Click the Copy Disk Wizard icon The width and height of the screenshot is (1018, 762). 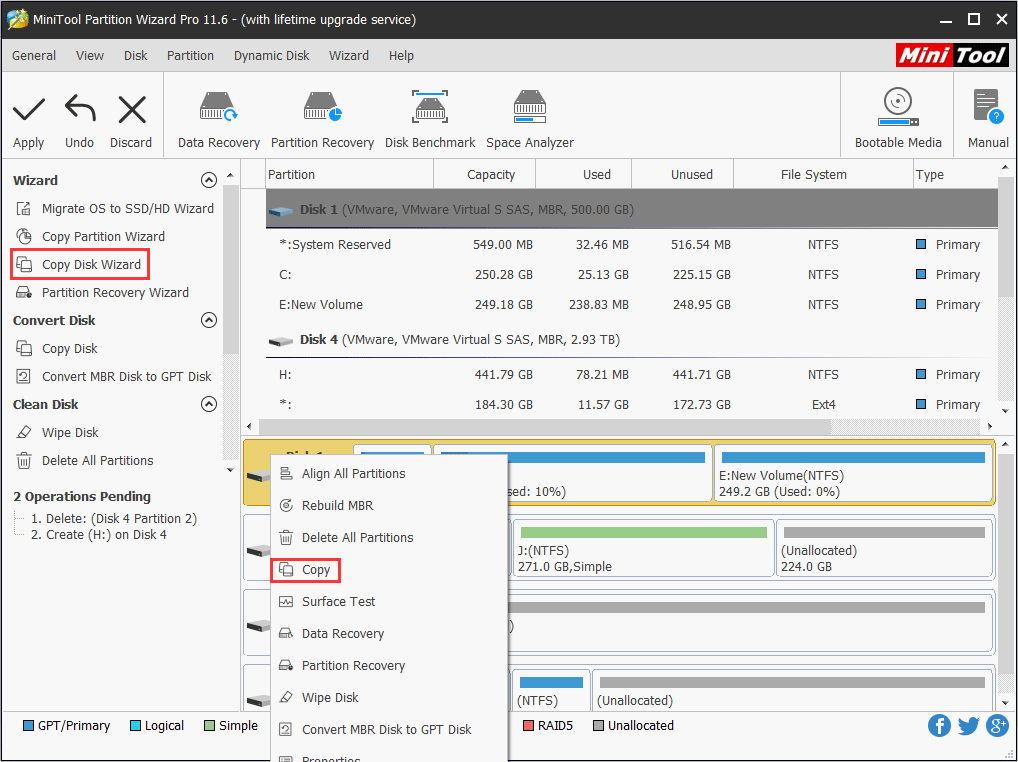pyautogui.click(x=24, y=264)
